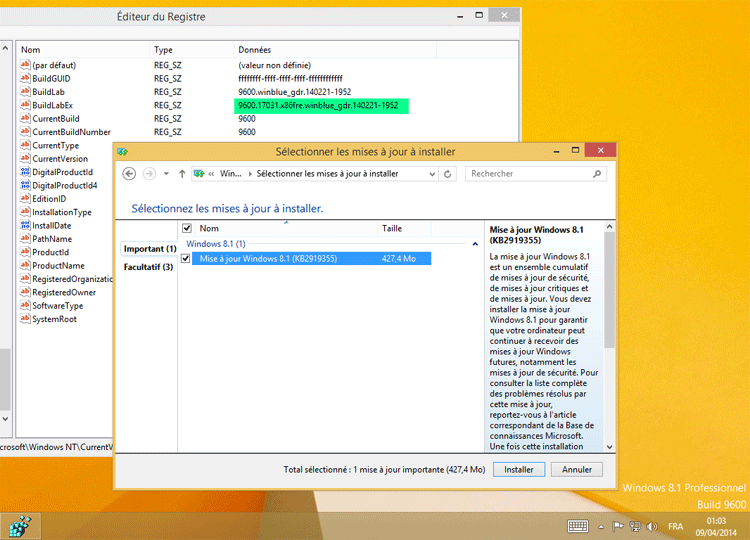Viewport: 750px width, 540px height.
Task: Click the Back arrow in update dialog
Action: click(129, 173)
